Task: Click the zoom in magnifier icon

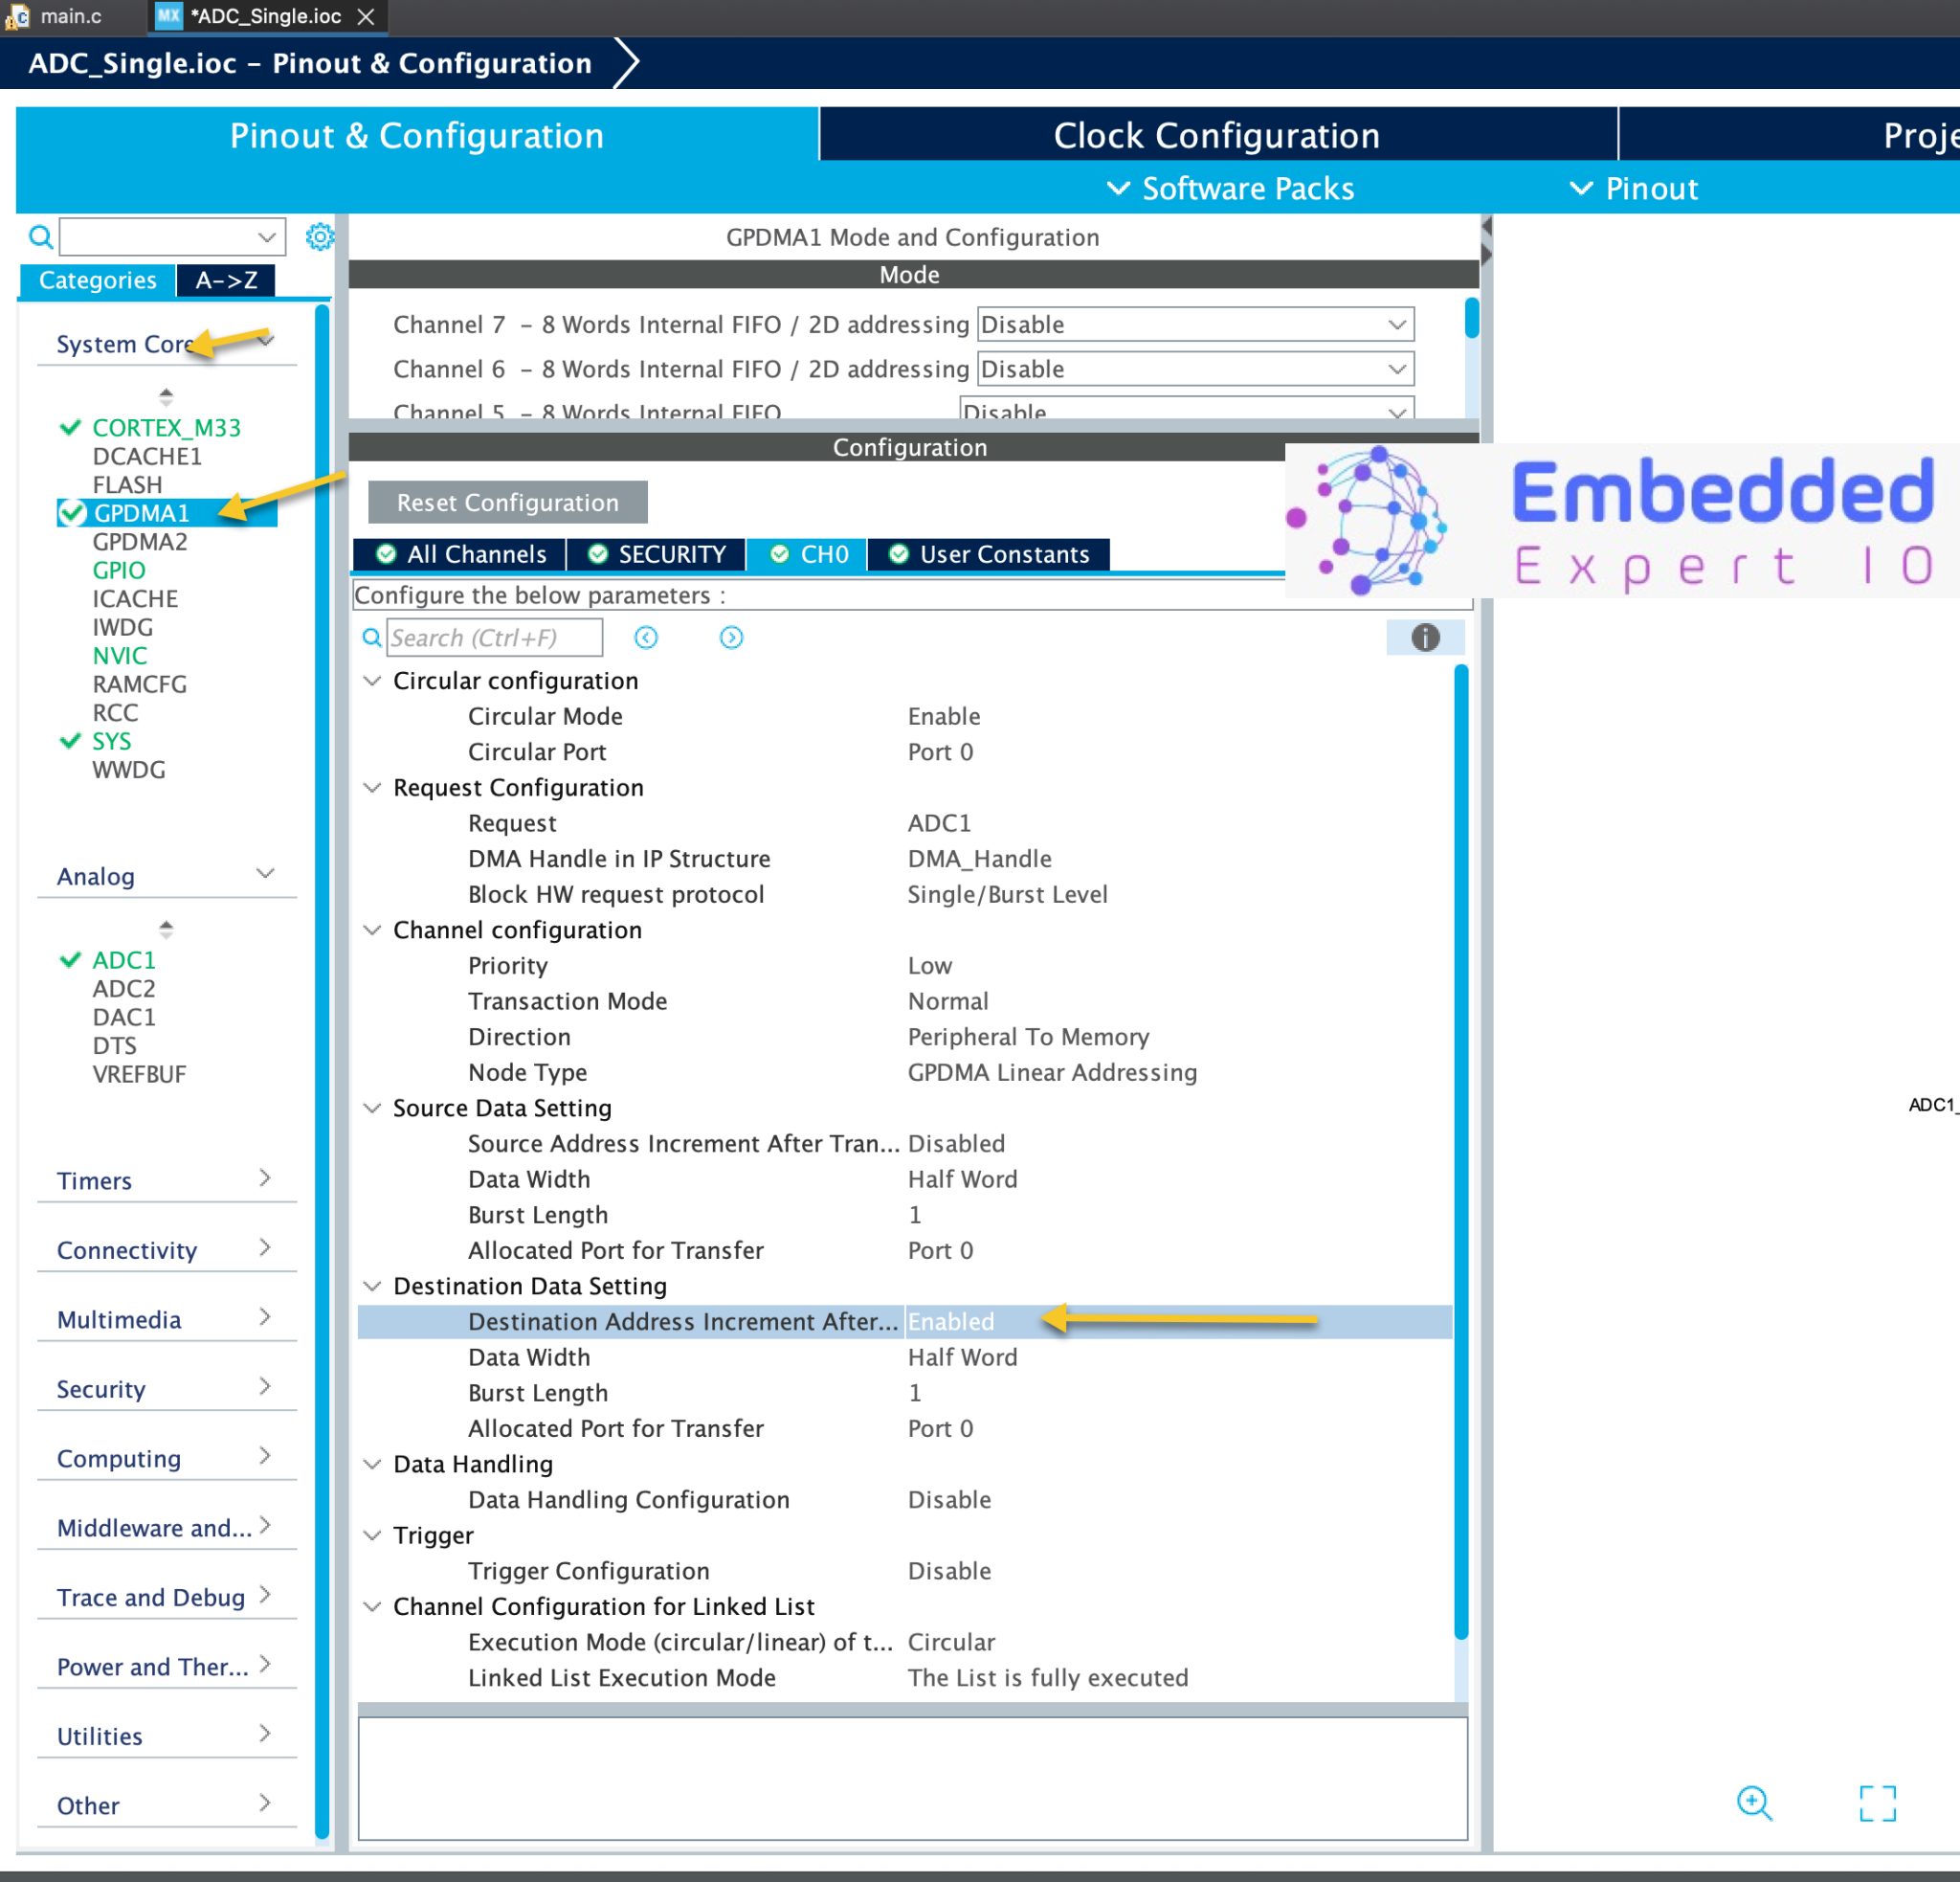Action: point(1753,1803)
